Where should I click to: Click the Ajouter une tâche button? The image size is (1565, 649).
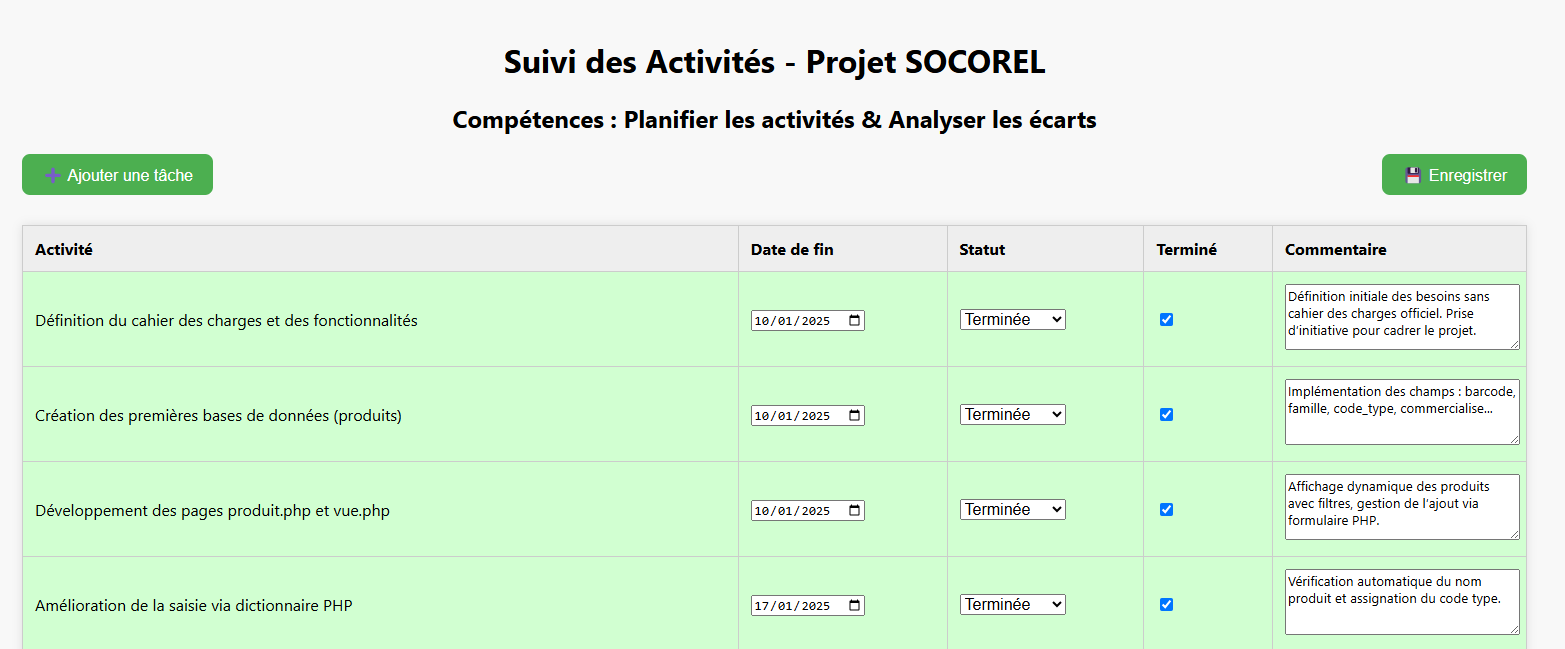tap(117, 175)
